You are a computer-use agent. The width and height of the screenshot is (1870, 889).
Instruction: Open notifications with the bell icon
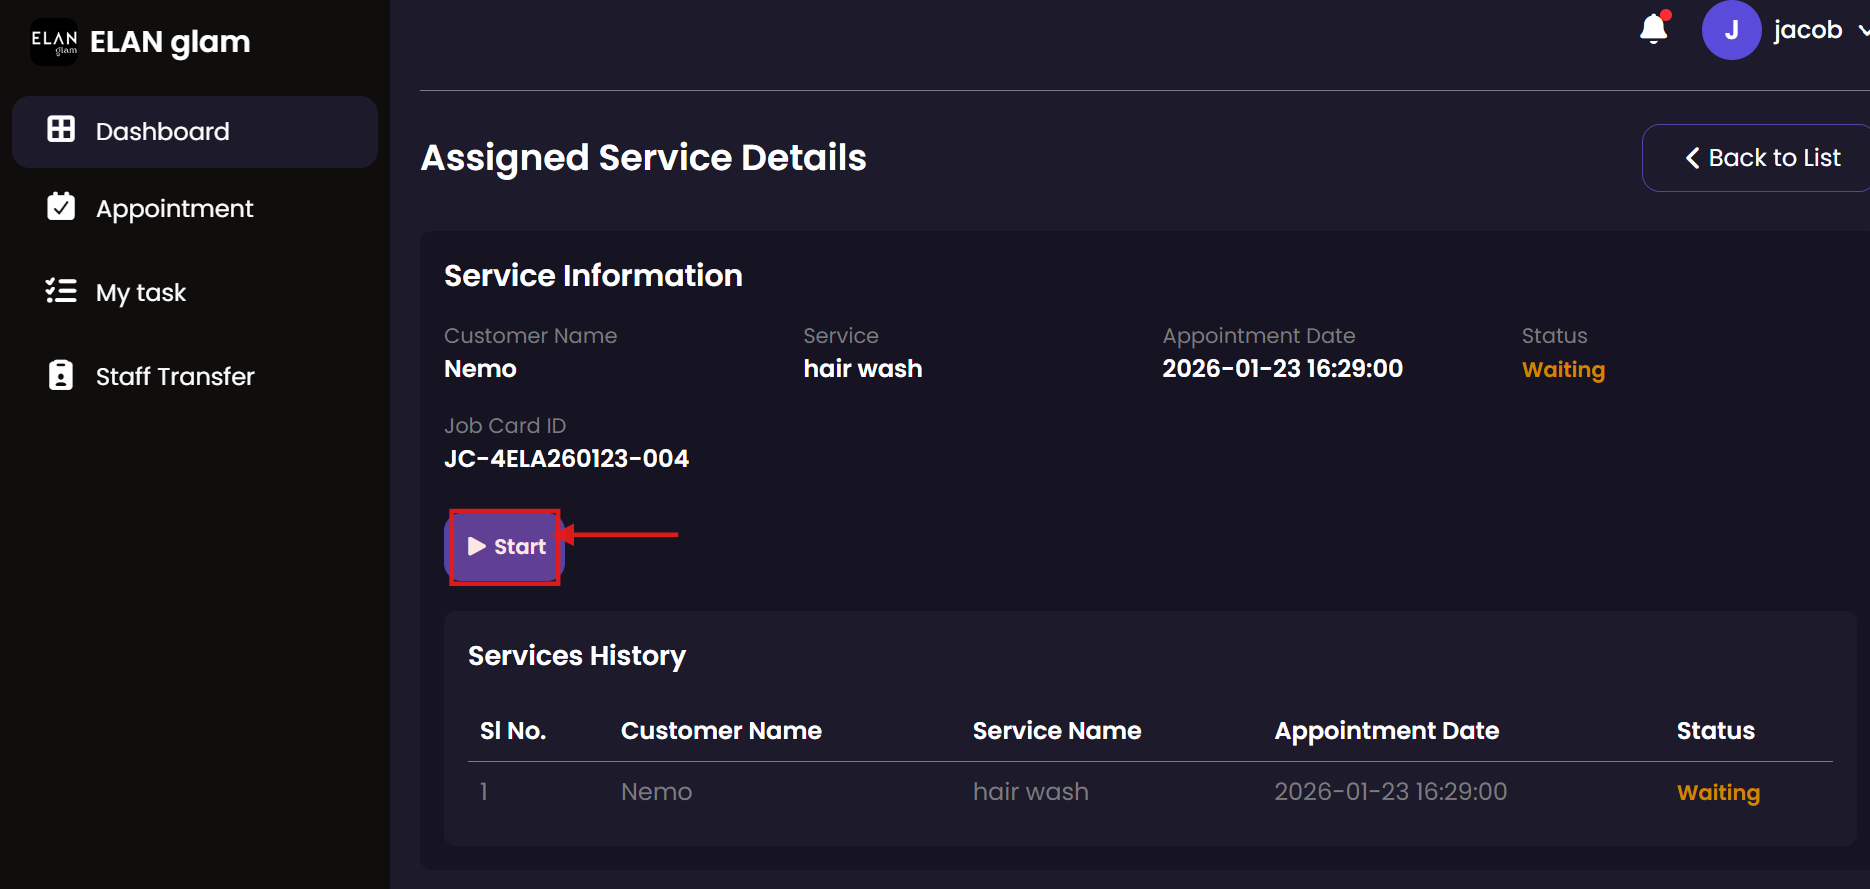click(1653, 29)
